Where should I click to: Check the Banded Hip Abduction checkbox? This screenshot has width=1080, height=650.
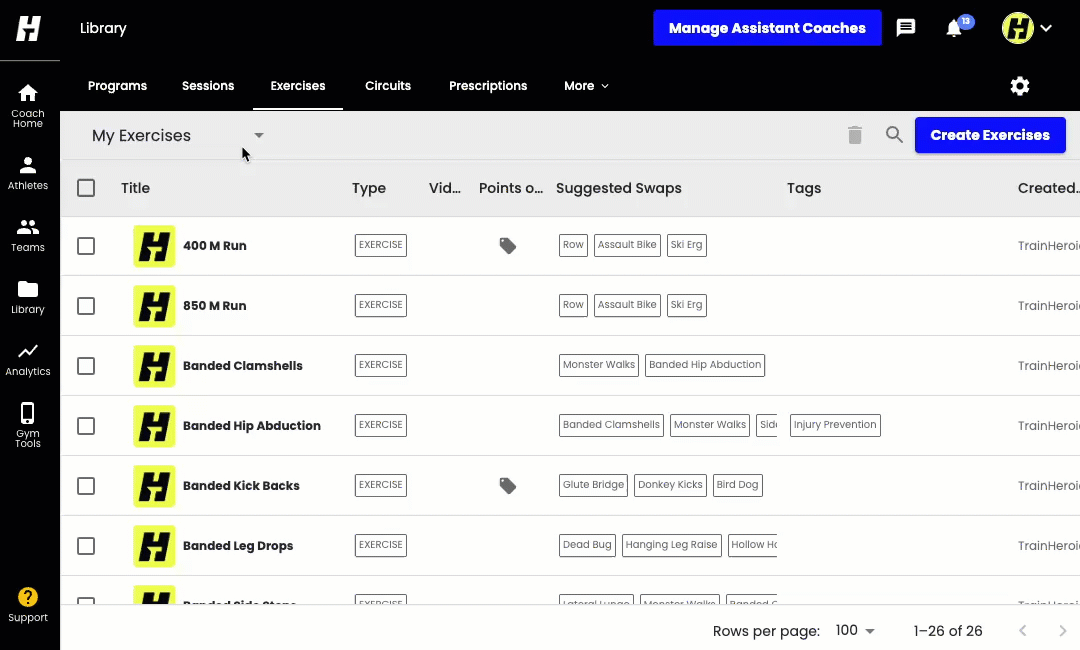86,426
